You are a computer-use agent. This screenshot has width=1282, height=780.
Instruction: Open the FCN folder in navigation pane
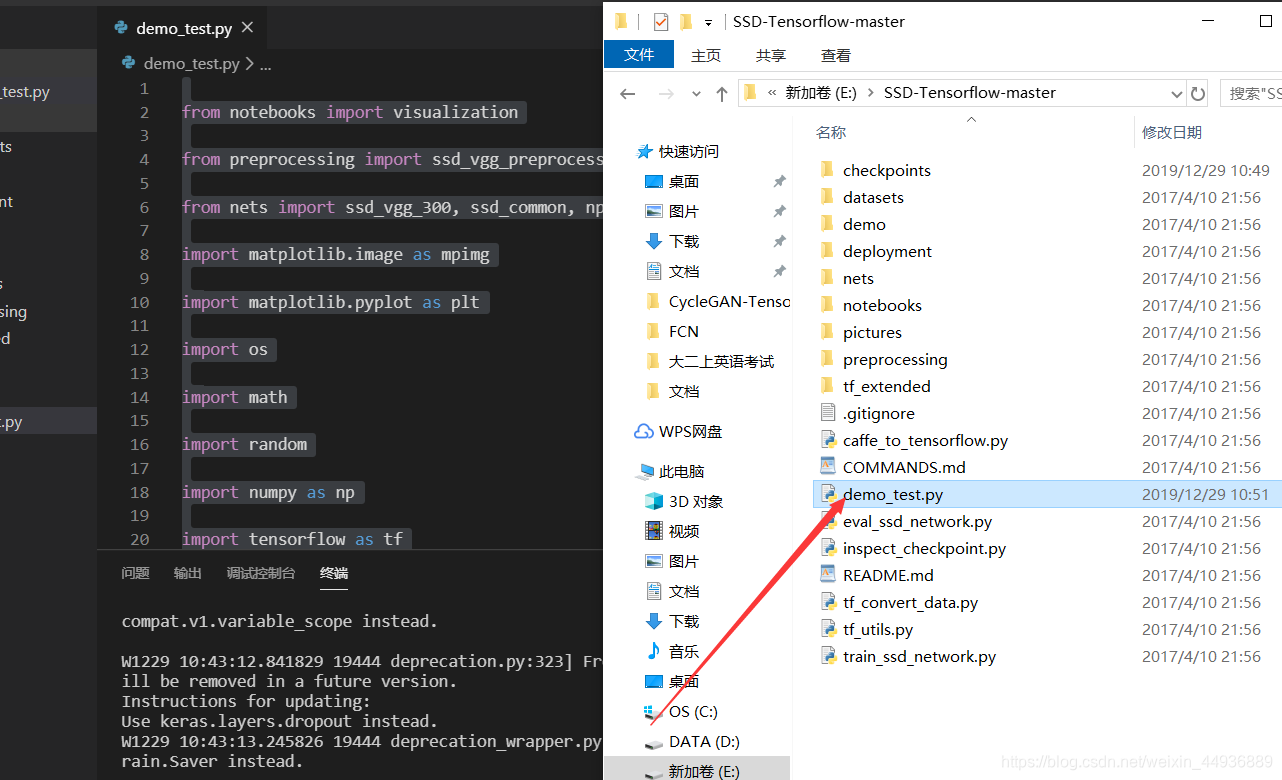(684, 331)
